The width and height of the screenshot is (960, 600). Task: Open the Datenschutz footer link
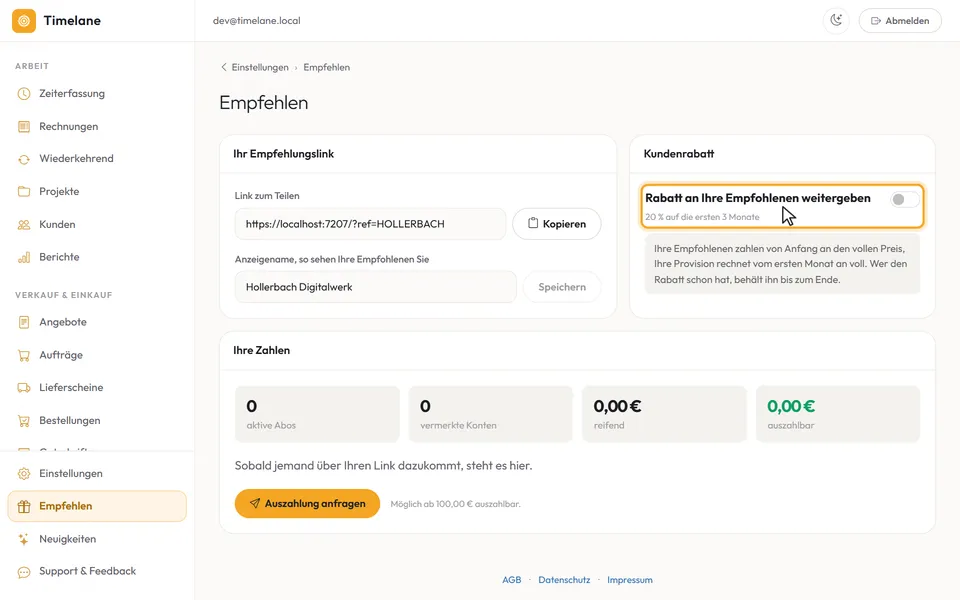pyautogui.click(x=564, y=580)
